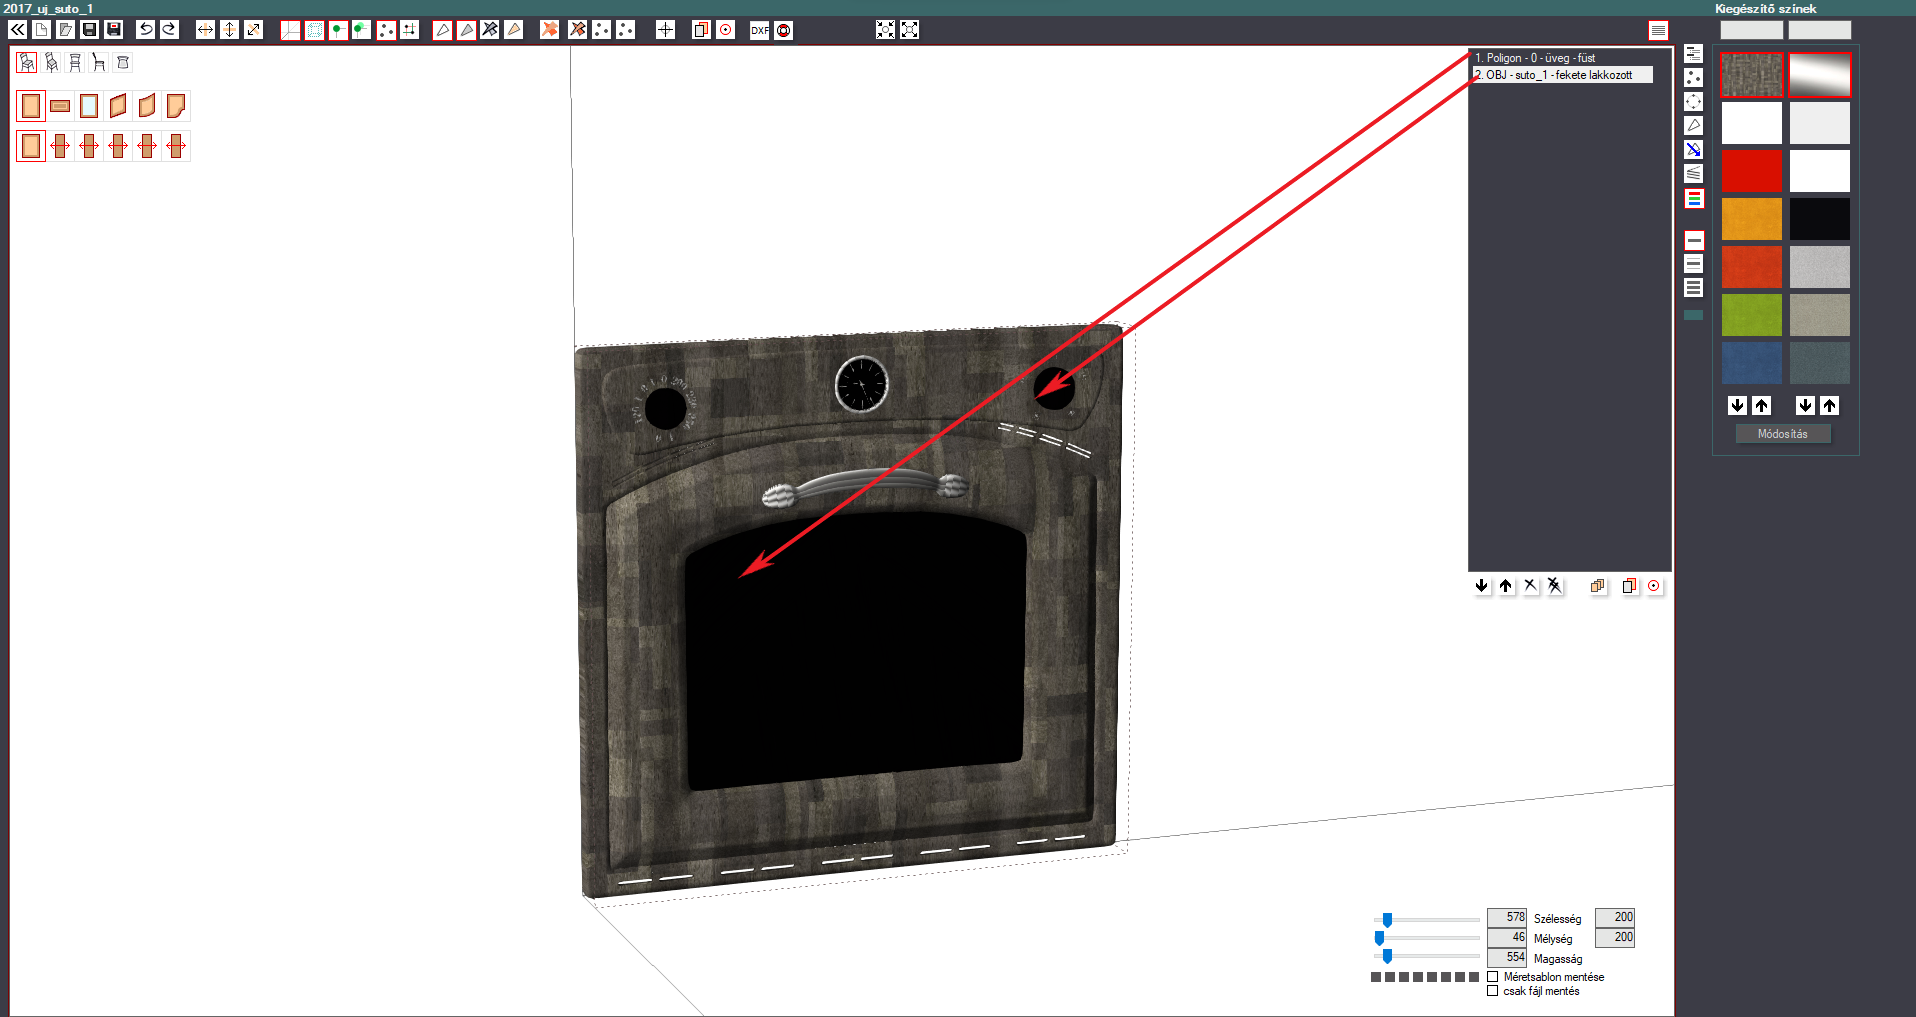The image size is (1916, 1017).
Task: Select the horizontal resize arrows tool
Action: [x=205, y=30]
